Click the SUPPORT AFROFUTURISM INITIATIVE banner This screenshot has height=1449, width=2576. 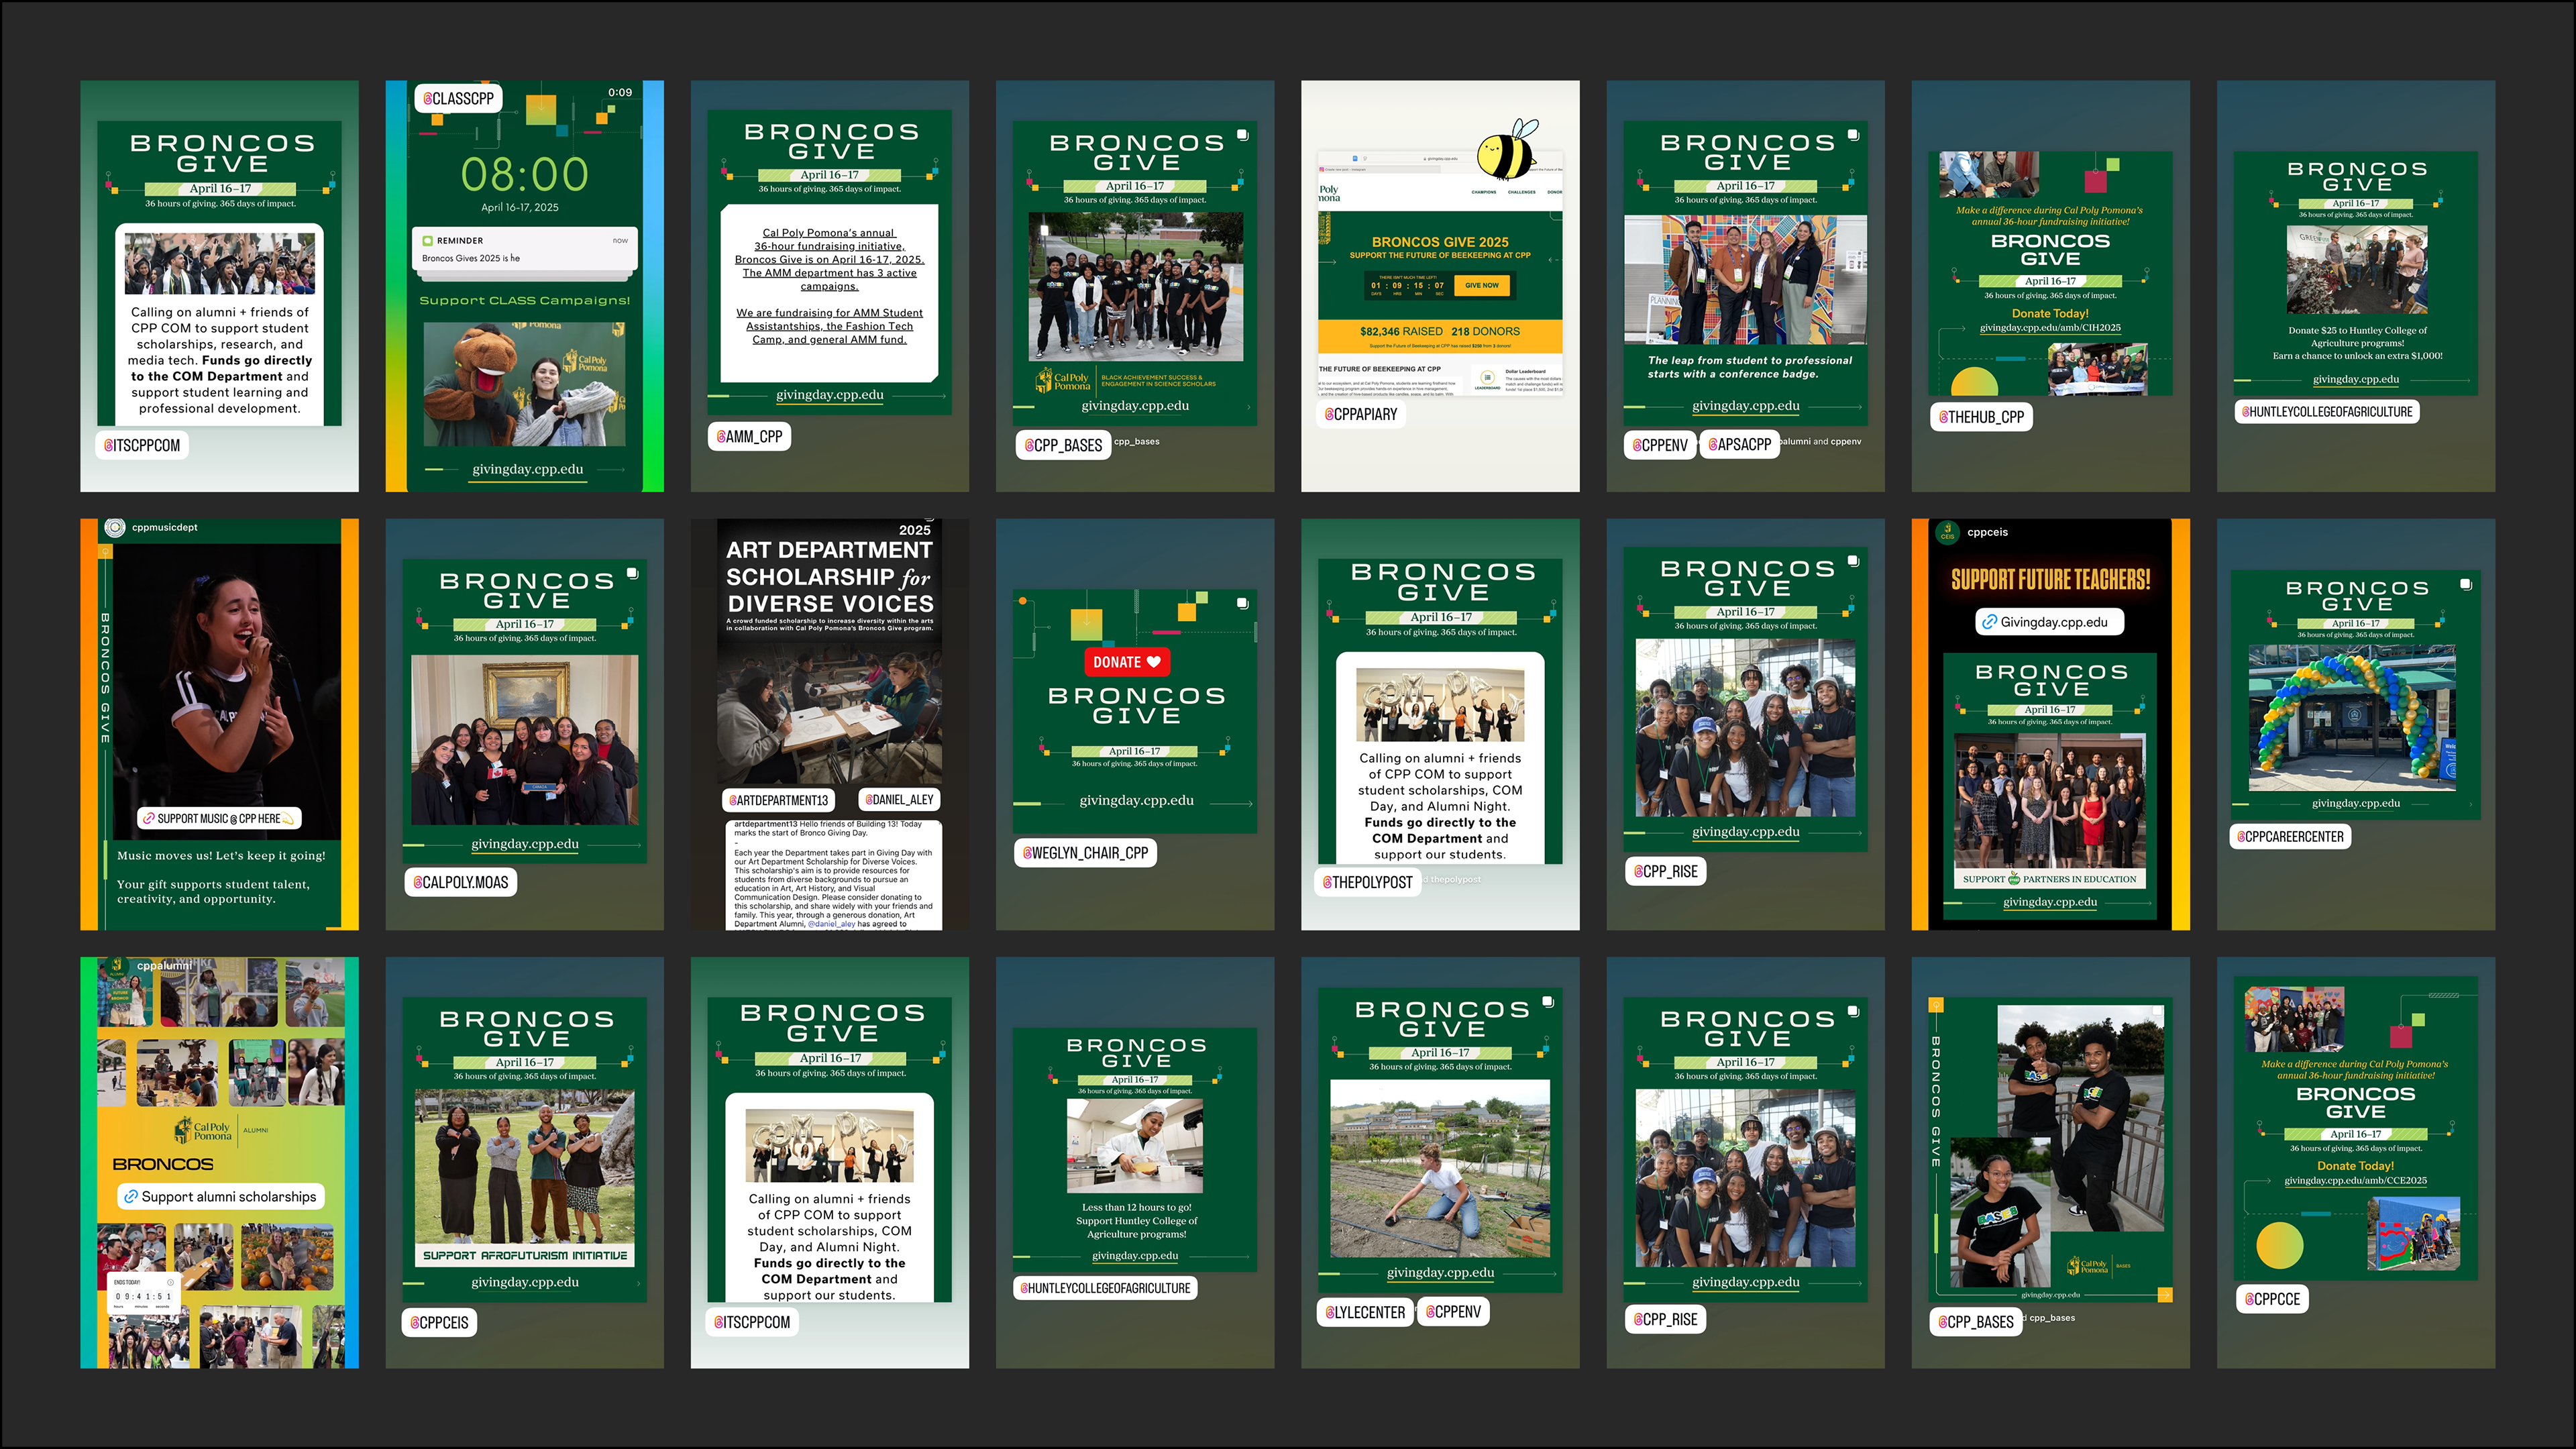tap(525, 1255)
